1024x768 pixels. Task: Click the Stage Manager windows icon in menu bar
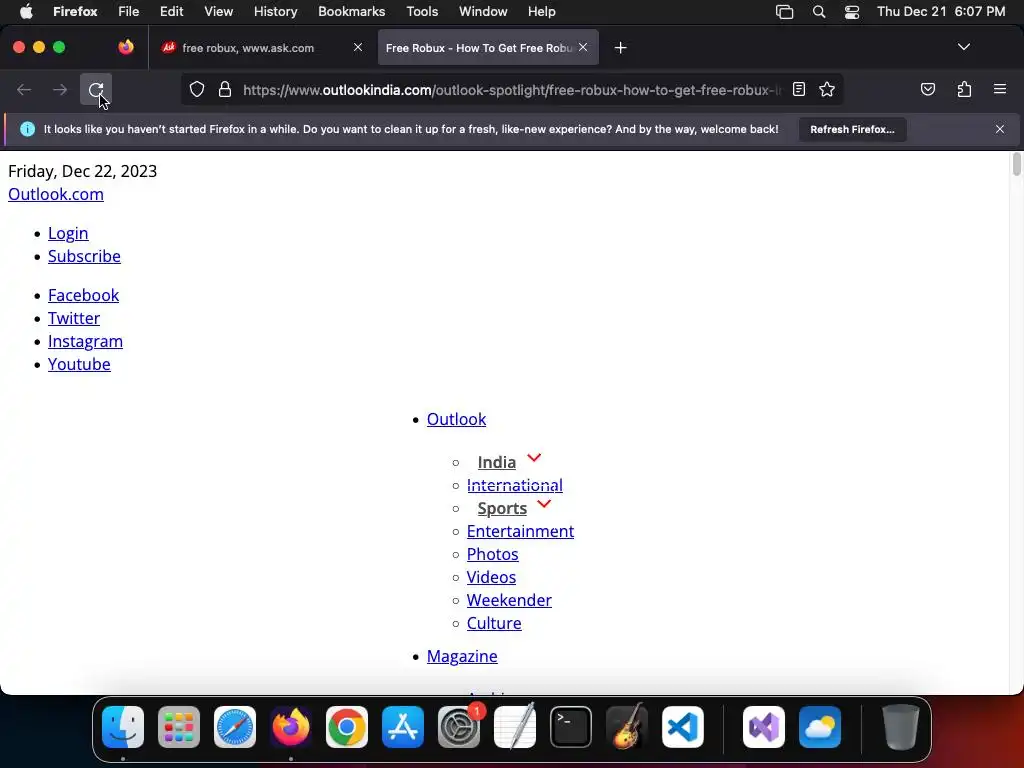tap(784, 12)
